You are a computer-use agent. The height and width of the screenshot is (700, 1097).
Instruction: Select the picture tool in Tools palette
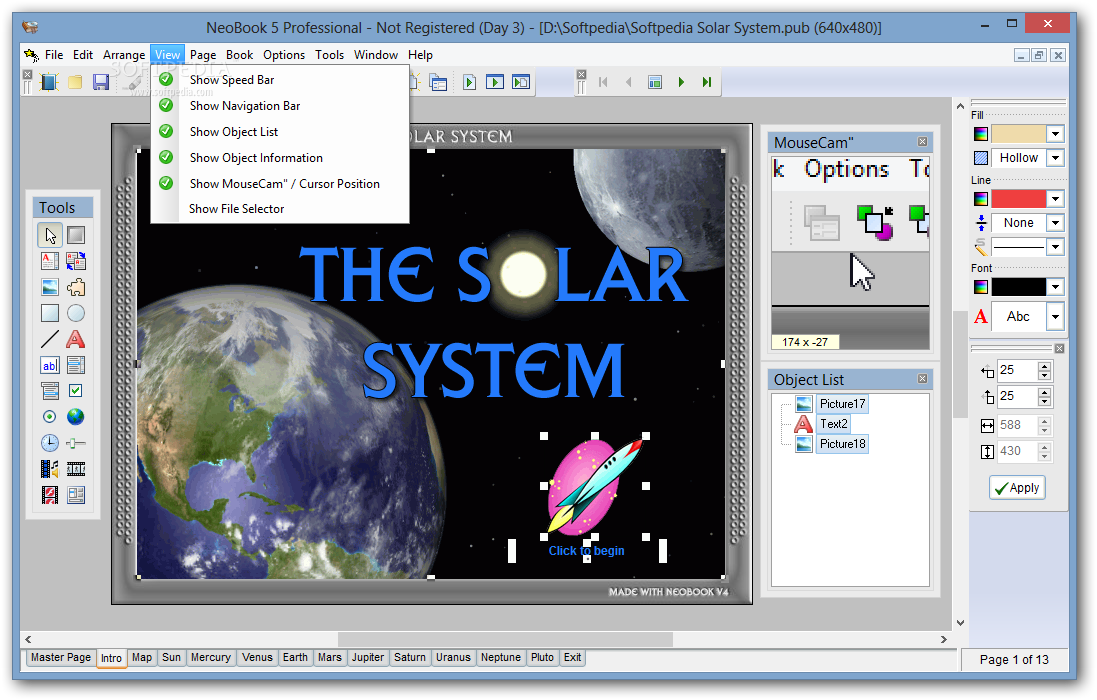(x=50, y=287)
